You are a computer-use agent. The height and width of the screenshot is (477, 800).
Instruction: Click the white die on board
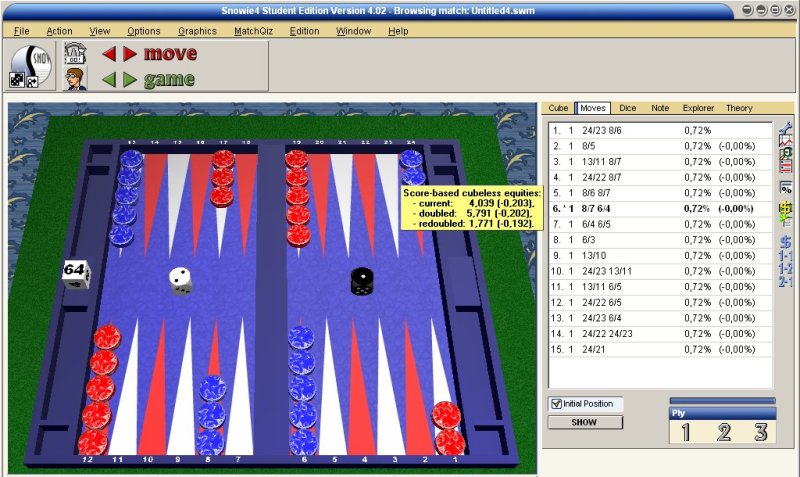[x=180, y=281]
